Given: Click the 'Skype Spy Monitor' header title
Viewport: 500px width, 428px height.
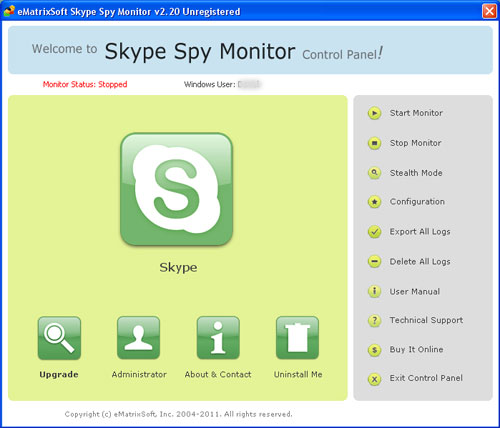Looking at the screenshot, I should coord(200,52).
